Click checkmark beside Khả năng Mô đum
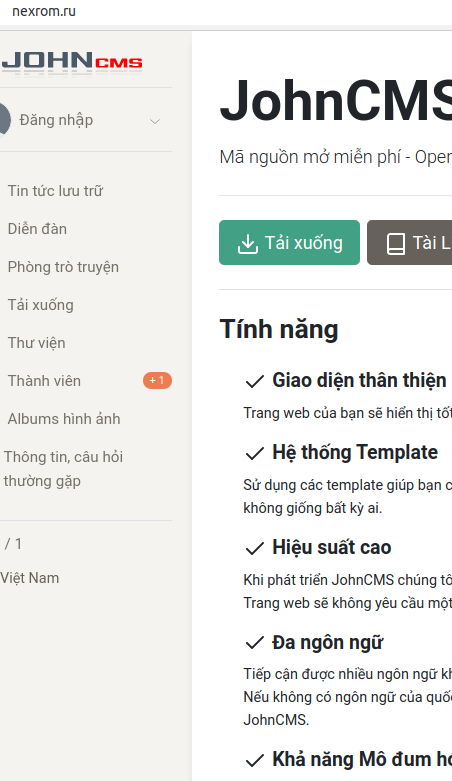The width and height of the screenshot is (452, 781). tap(255, 760)
